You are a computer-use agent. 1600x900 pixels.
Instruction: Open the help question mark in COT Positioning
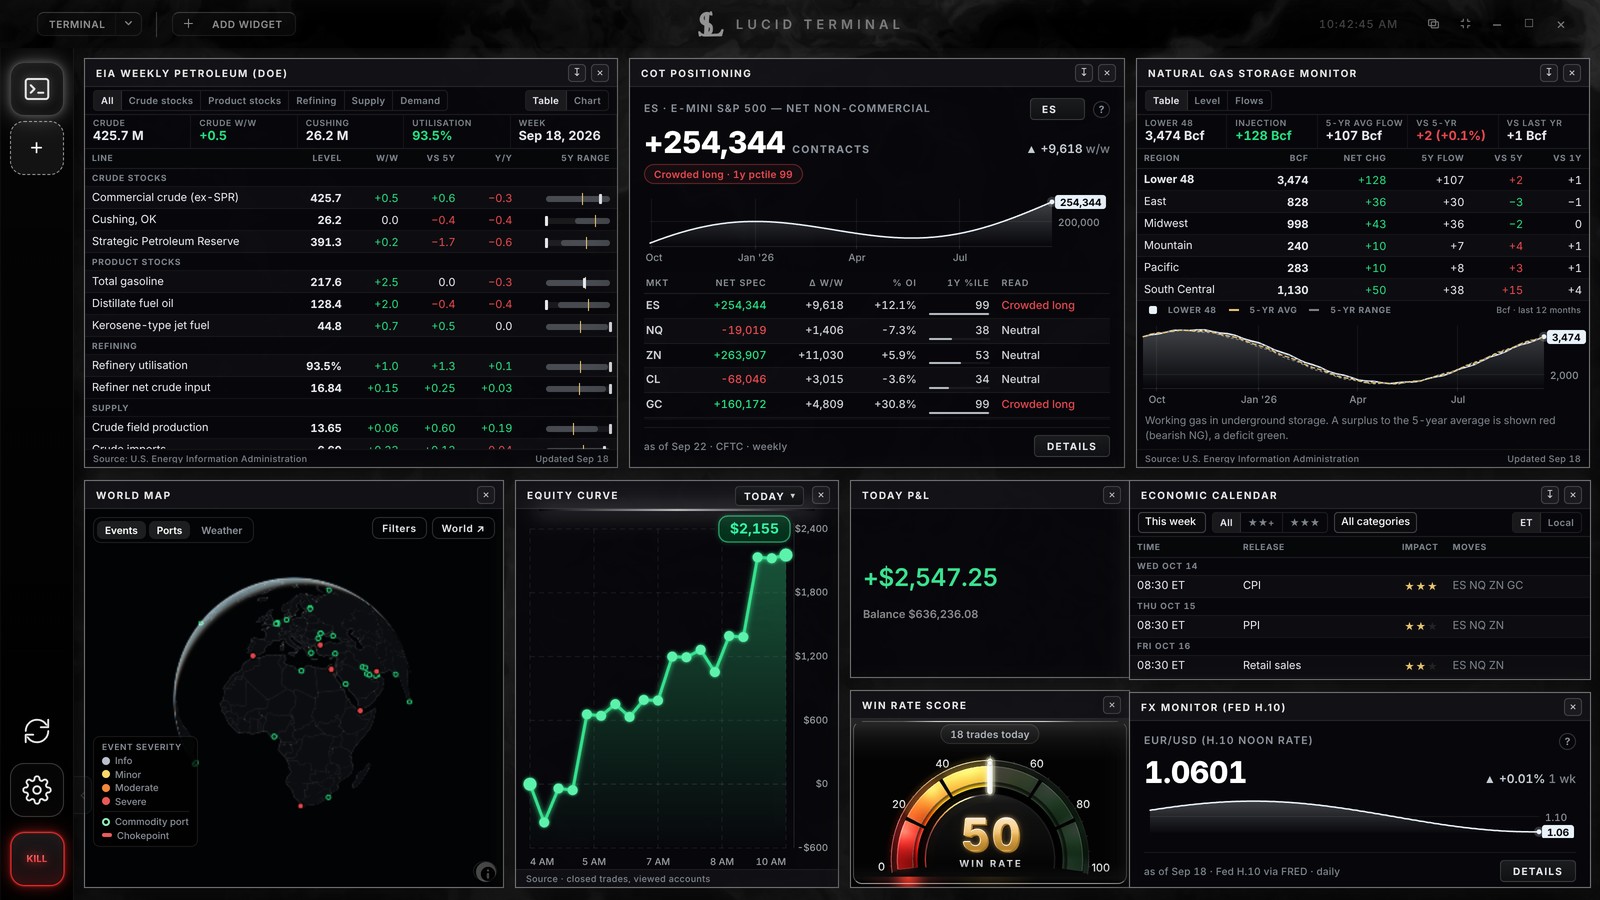[1101, 109]
